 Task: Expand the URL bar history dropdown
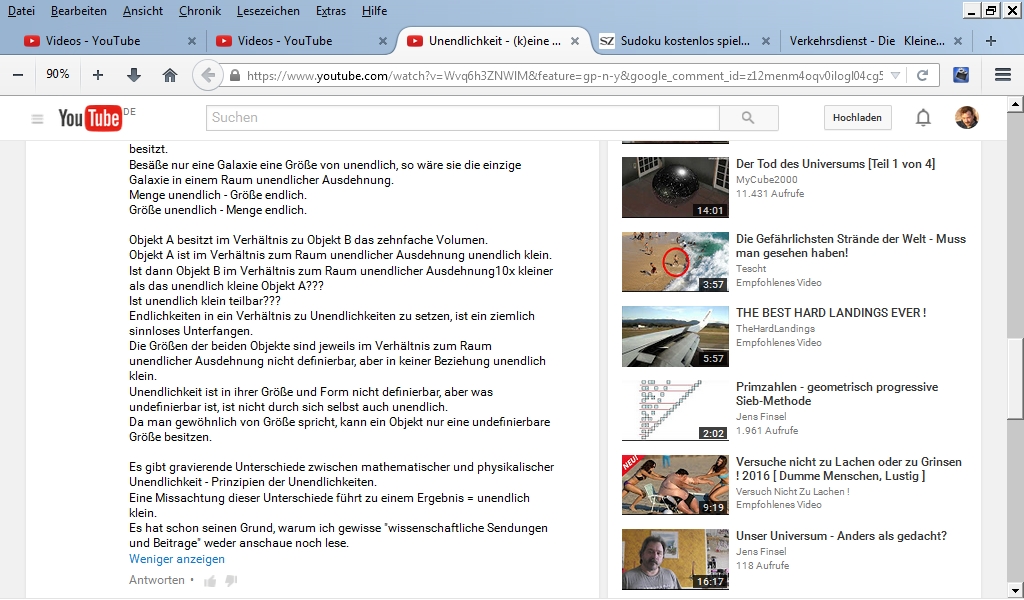895,75
